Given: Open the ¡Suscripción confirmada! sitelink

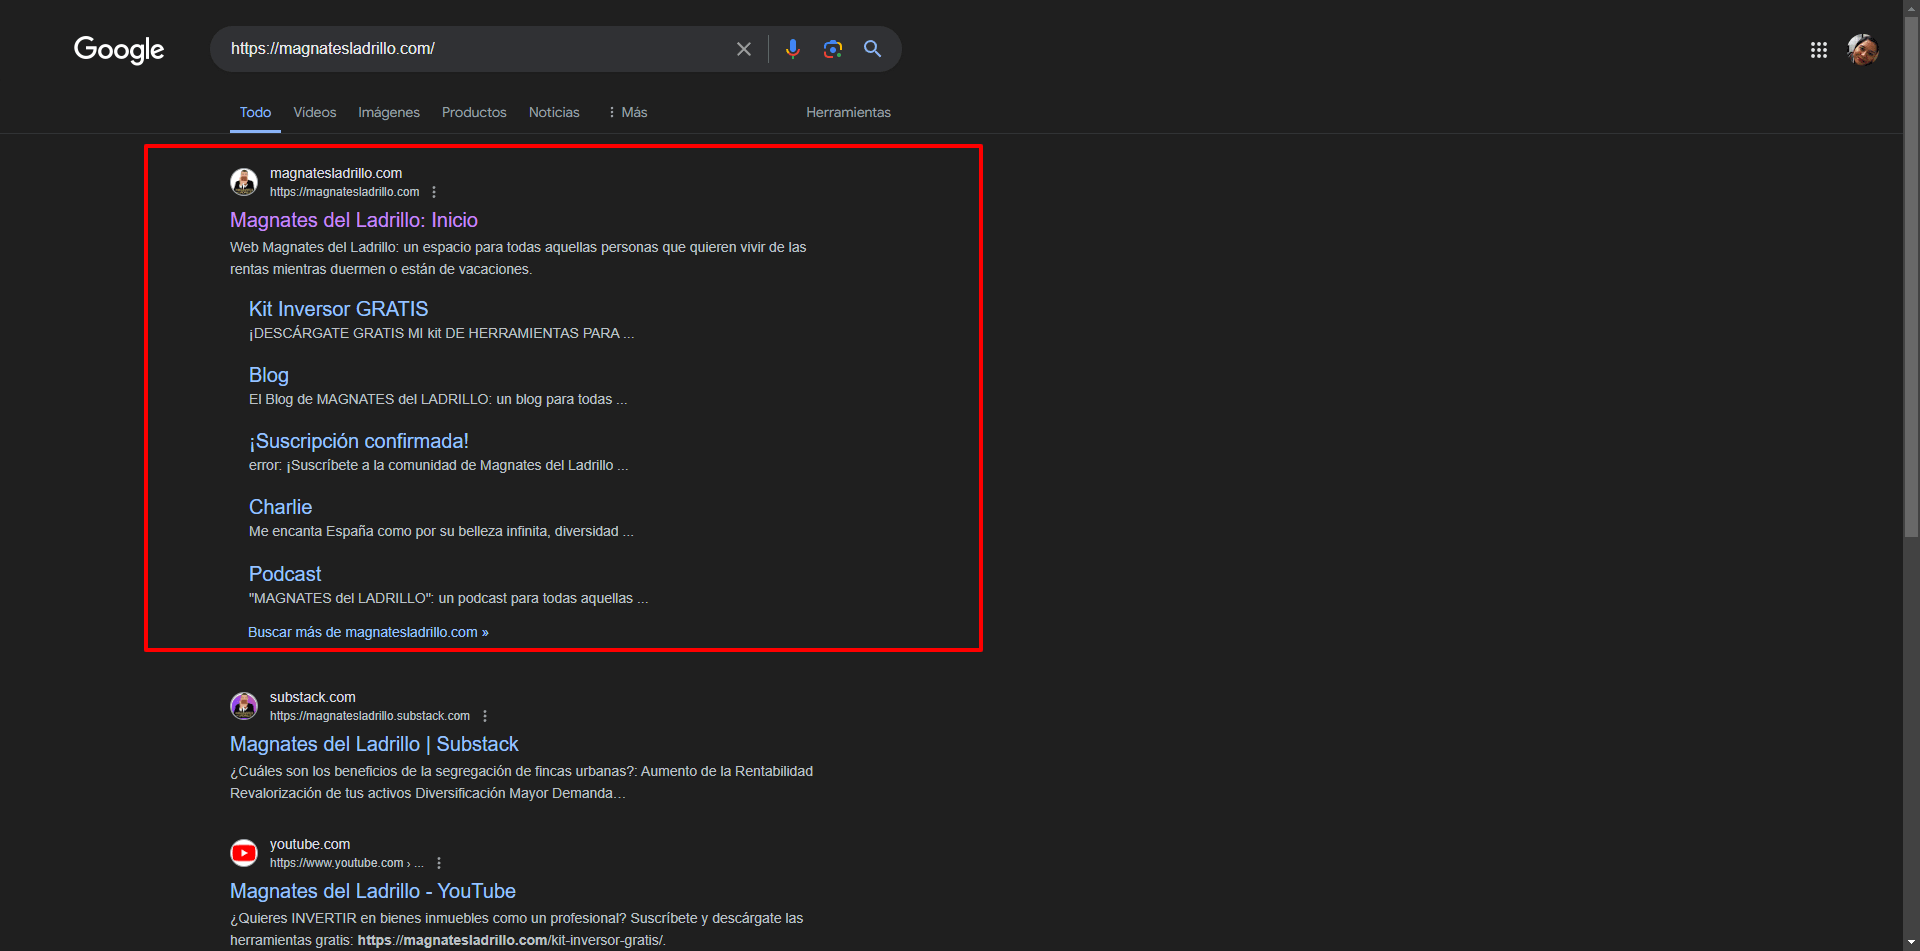Looking at the screenshot, I should click(x=359, y=441).
